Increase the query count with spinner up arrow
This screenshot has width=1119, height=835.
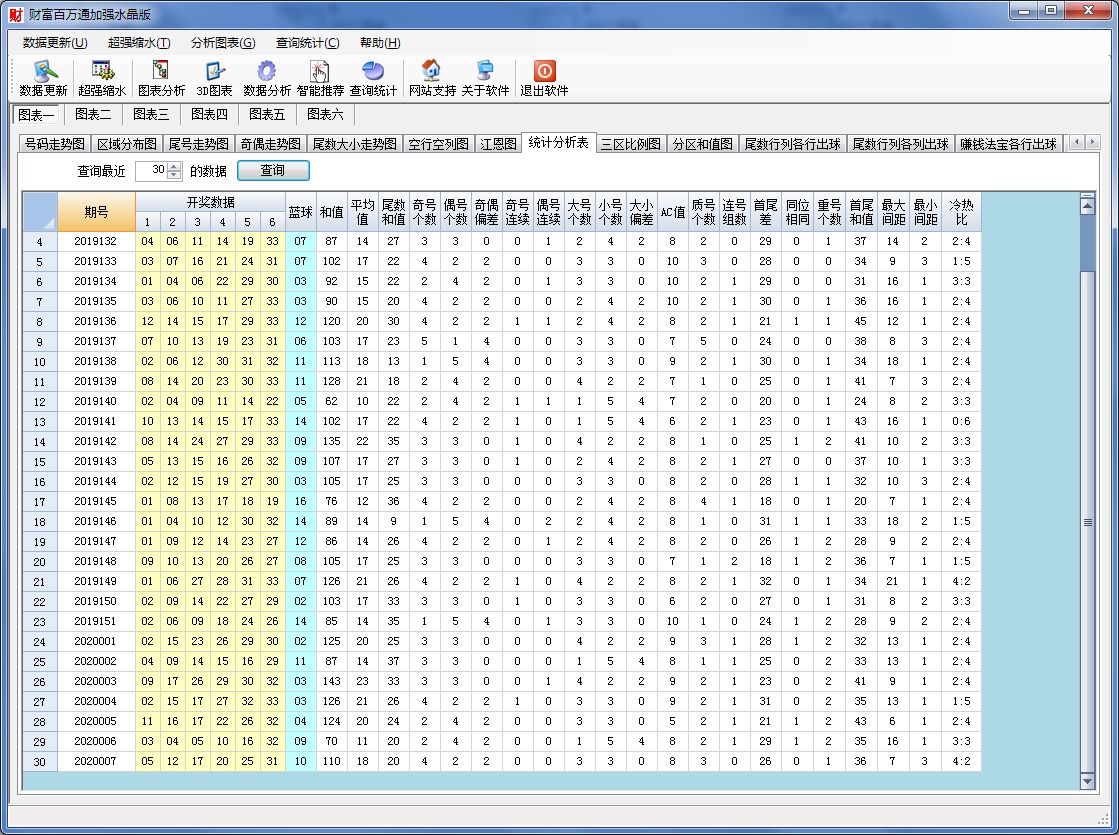click(175, 166)
